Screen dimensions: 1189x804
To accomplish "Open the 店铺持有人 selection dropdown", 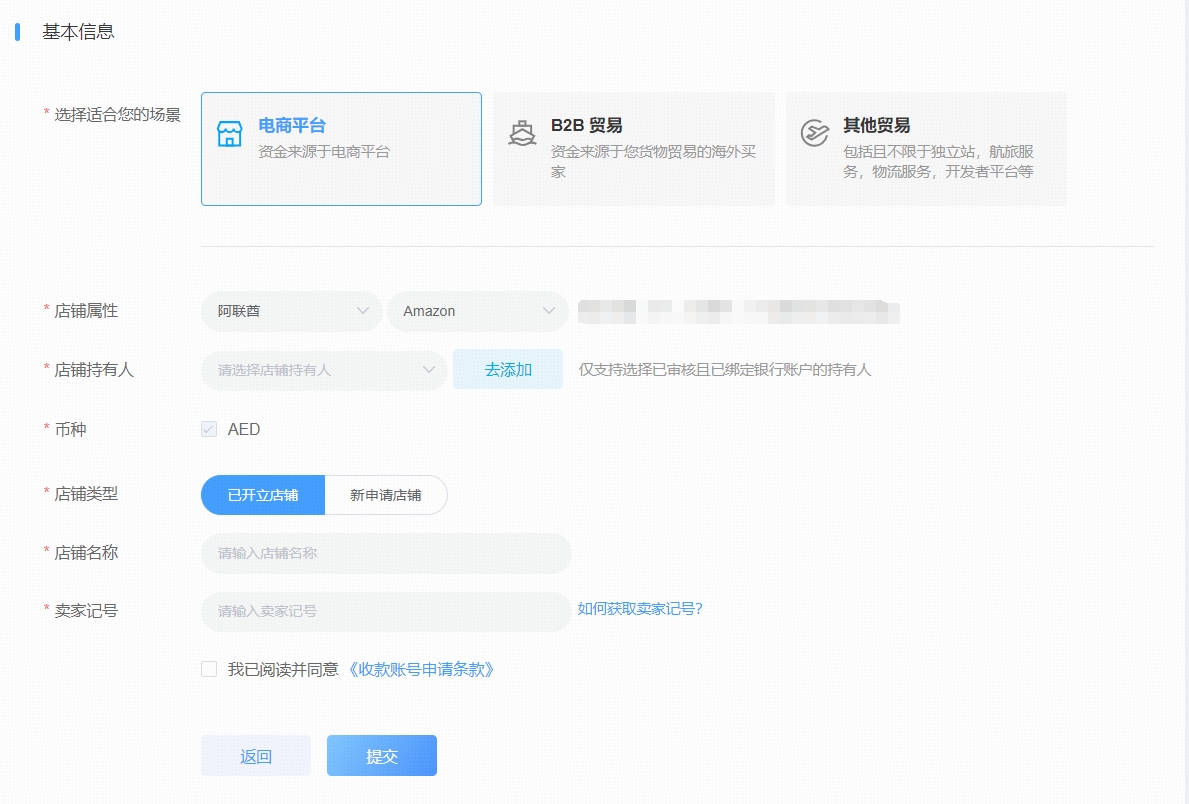I will (x=324, y=369).
